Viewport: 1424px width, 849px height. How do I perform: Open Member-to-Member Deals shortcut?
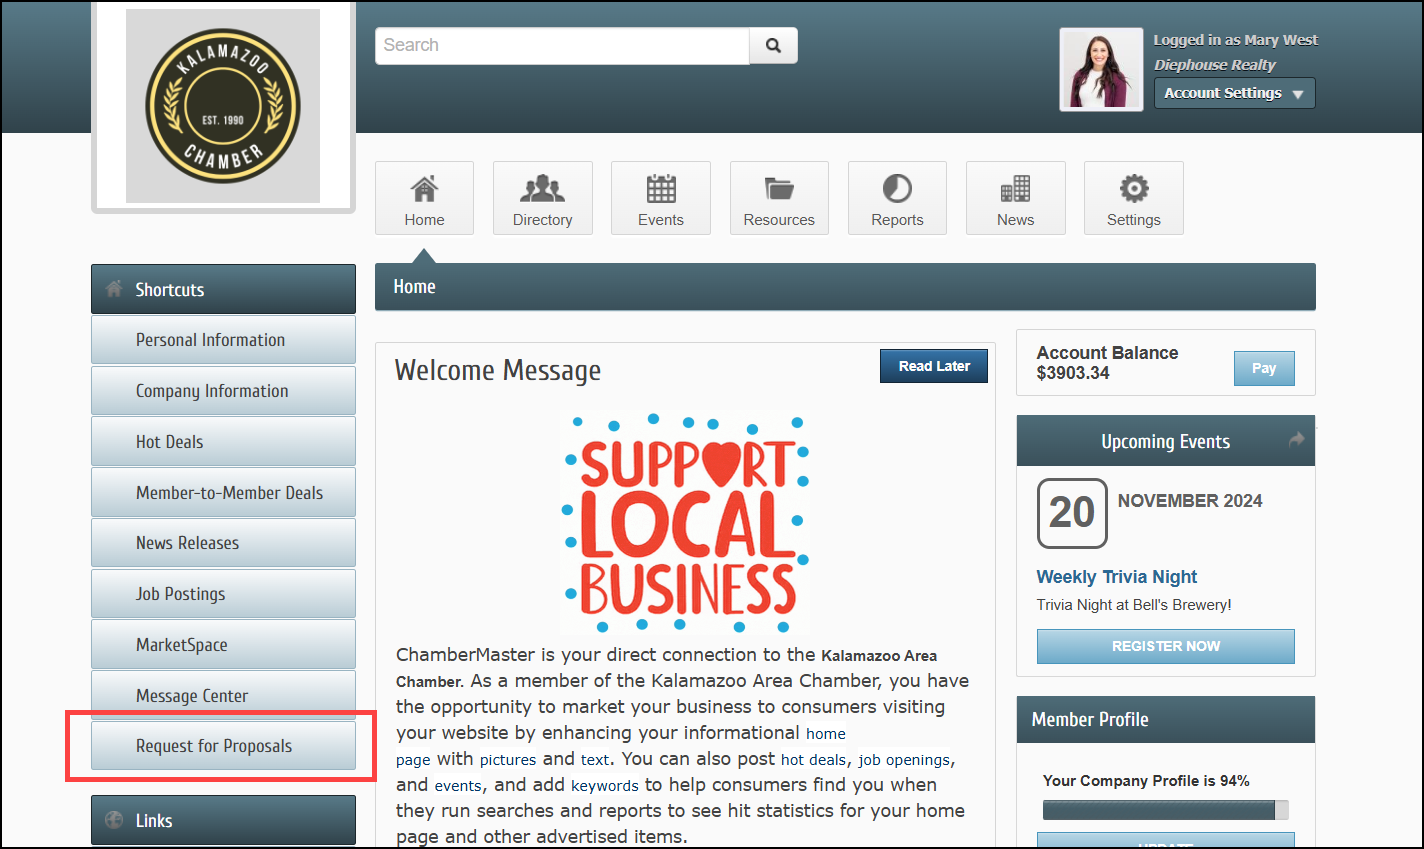pyautogui.click(x=223, y=493)
